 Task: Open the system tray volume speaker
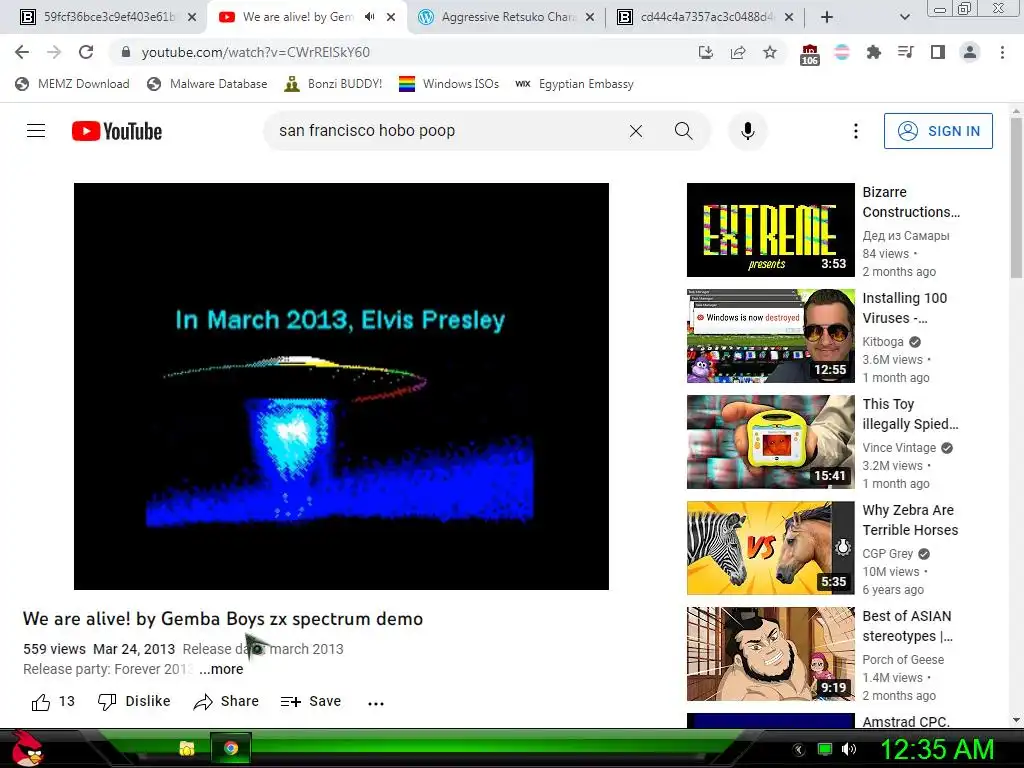coord(848,749)
